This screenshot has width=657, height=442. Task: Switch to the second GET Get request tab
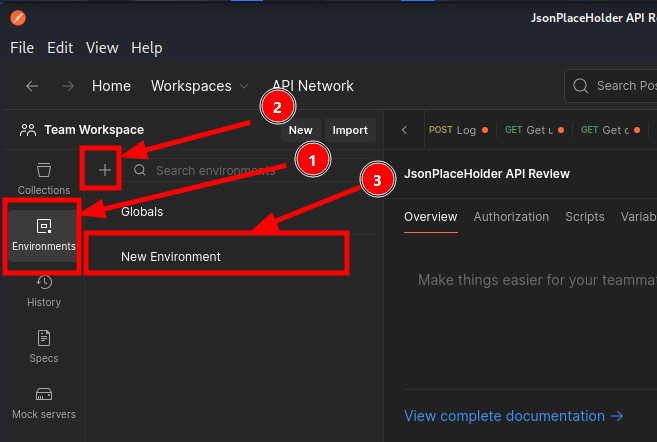pos(610,130)
